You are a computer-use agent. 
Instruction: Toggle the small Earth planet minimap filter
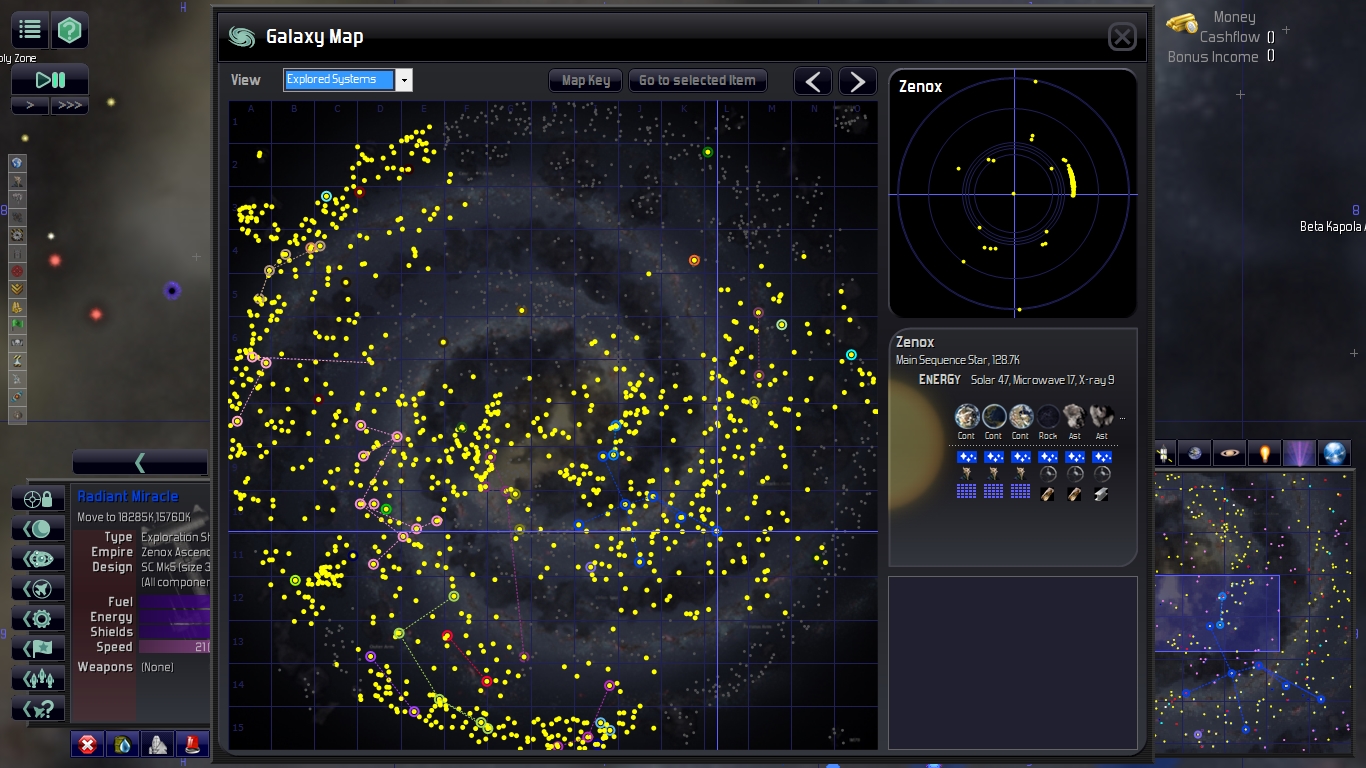click(1196, 454)
